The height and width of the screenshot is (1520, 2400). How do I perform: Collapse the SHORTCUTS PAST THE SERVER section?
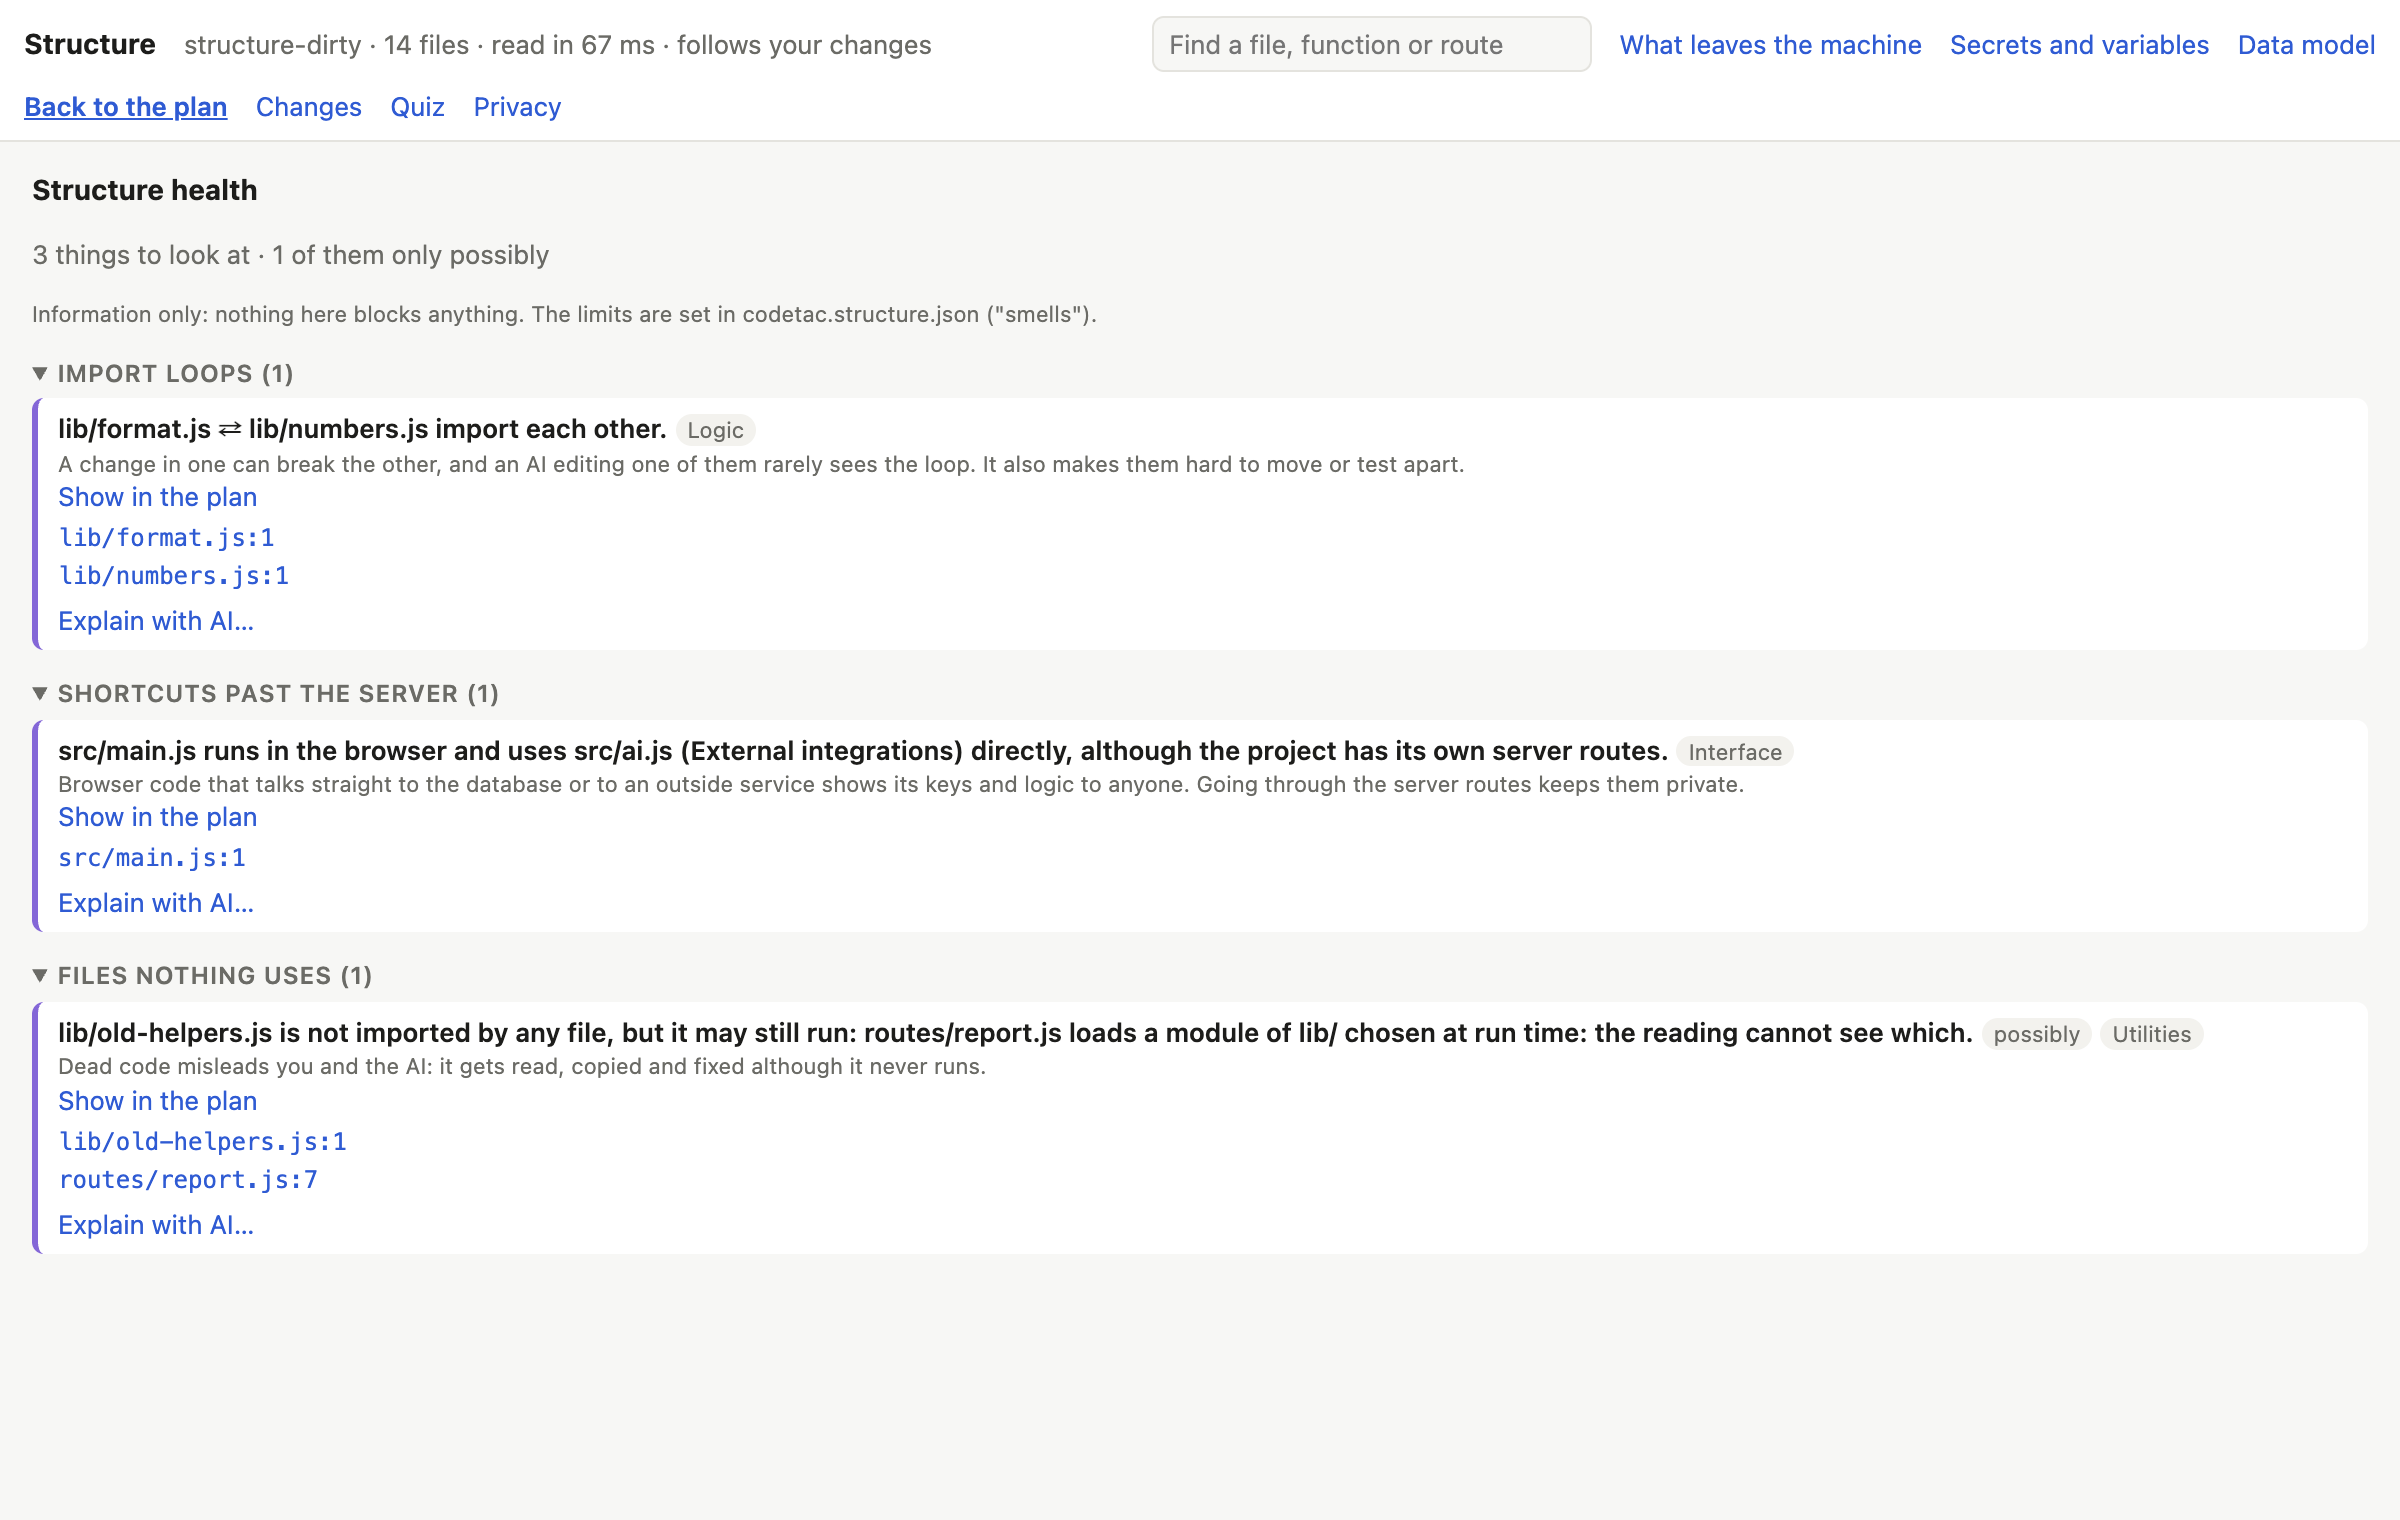point(265,694)
